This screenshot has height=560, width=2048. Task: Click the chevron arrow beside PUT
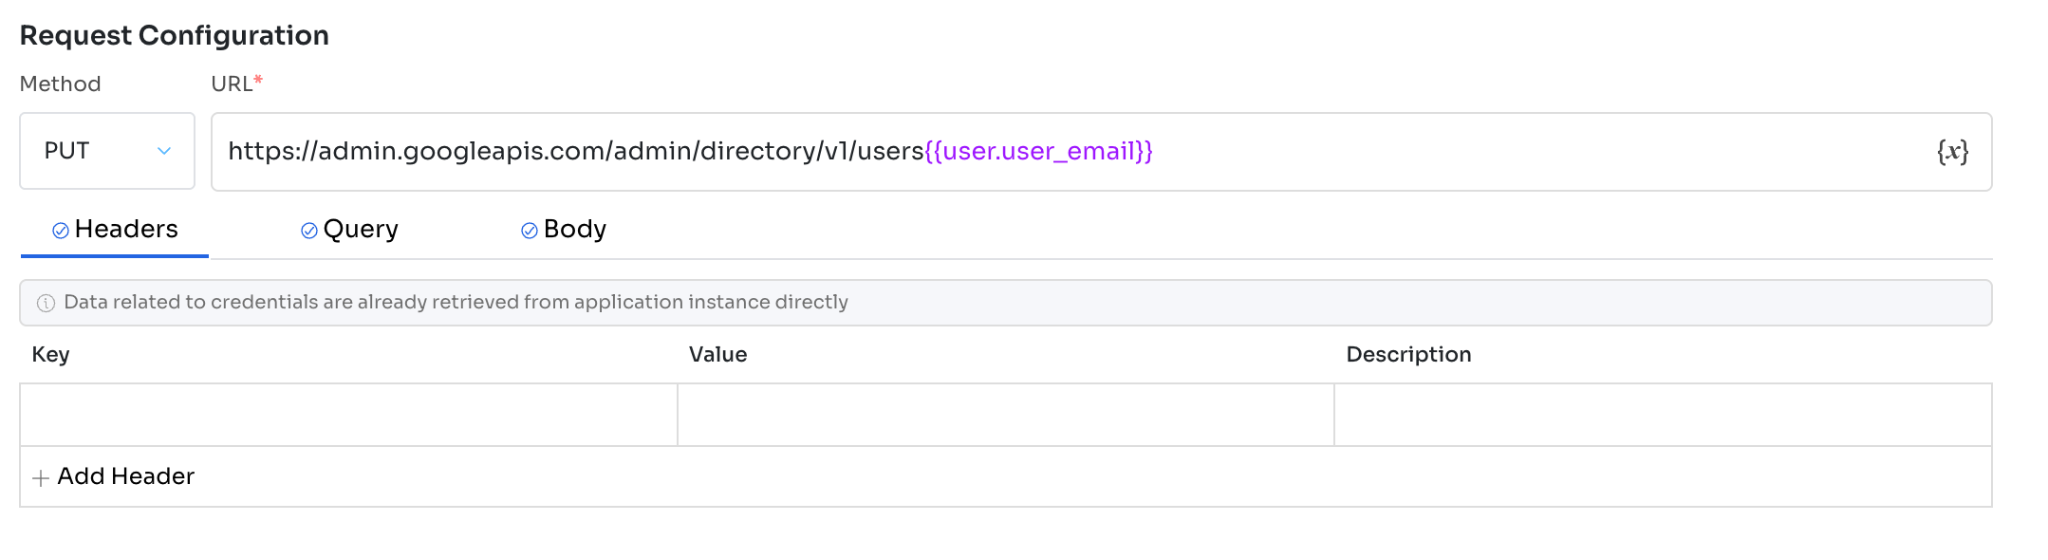tap(164, 151)
